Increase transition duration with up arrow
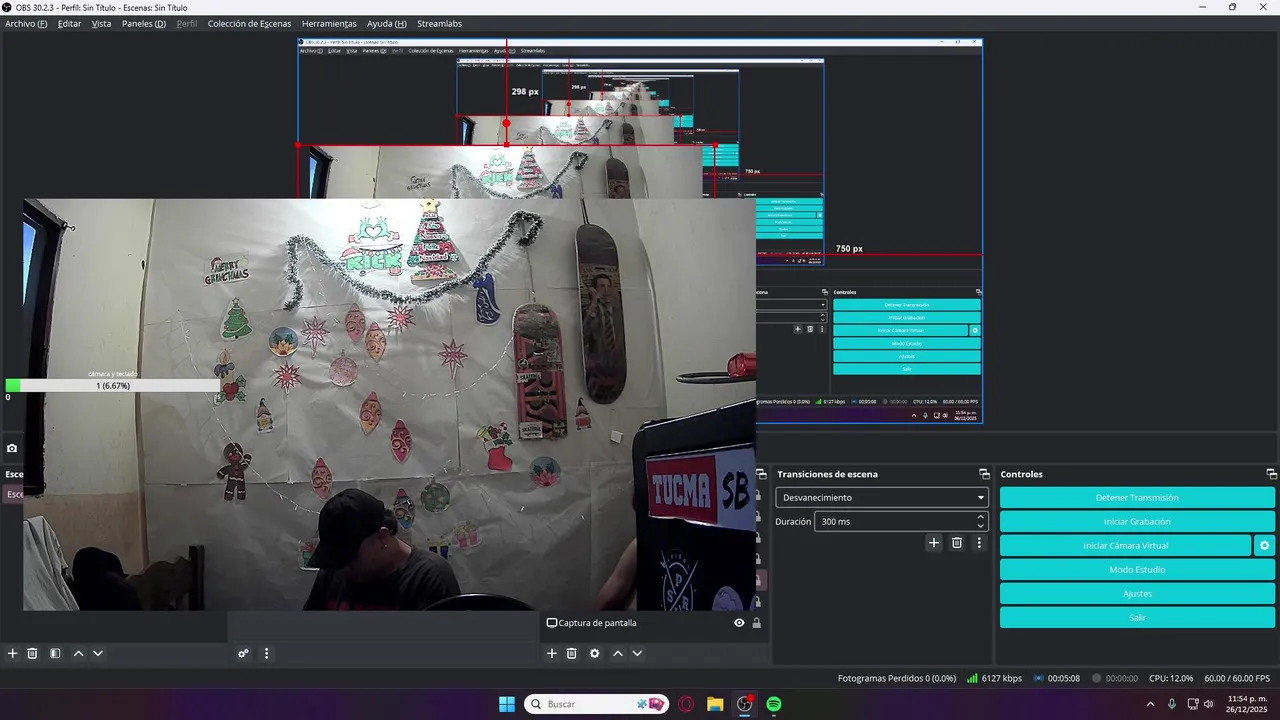This screenshot has height=720, width=1280. [981, 517]
